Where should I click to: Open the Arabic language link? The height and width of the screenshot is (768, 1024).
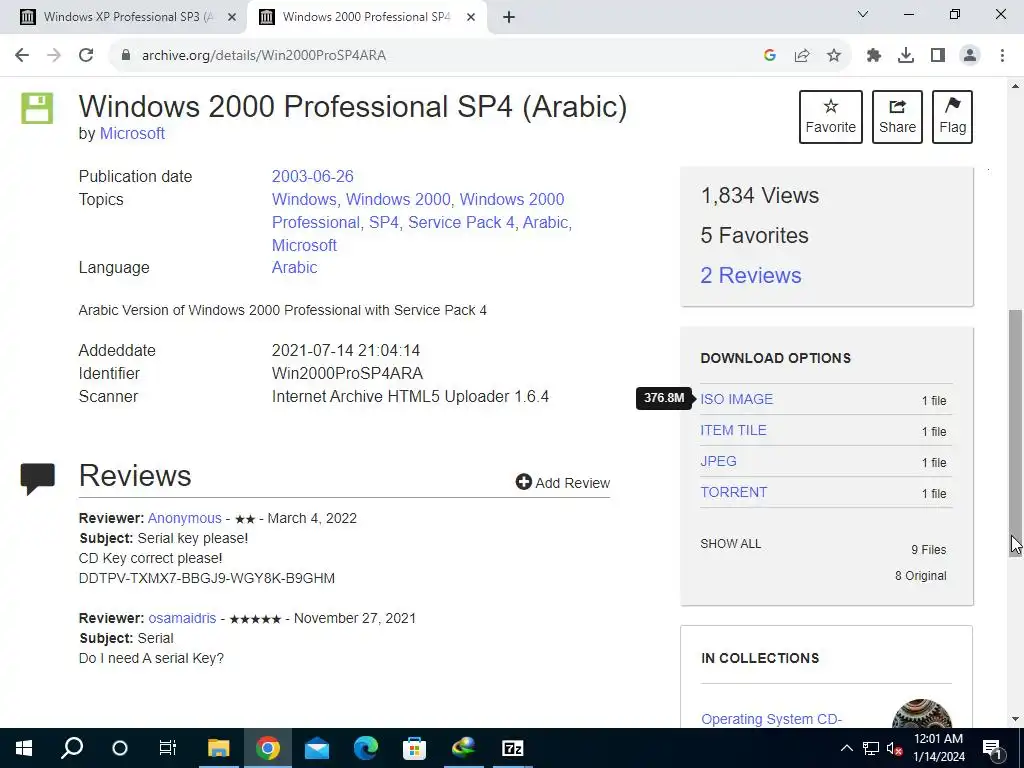tap(295, 268)
